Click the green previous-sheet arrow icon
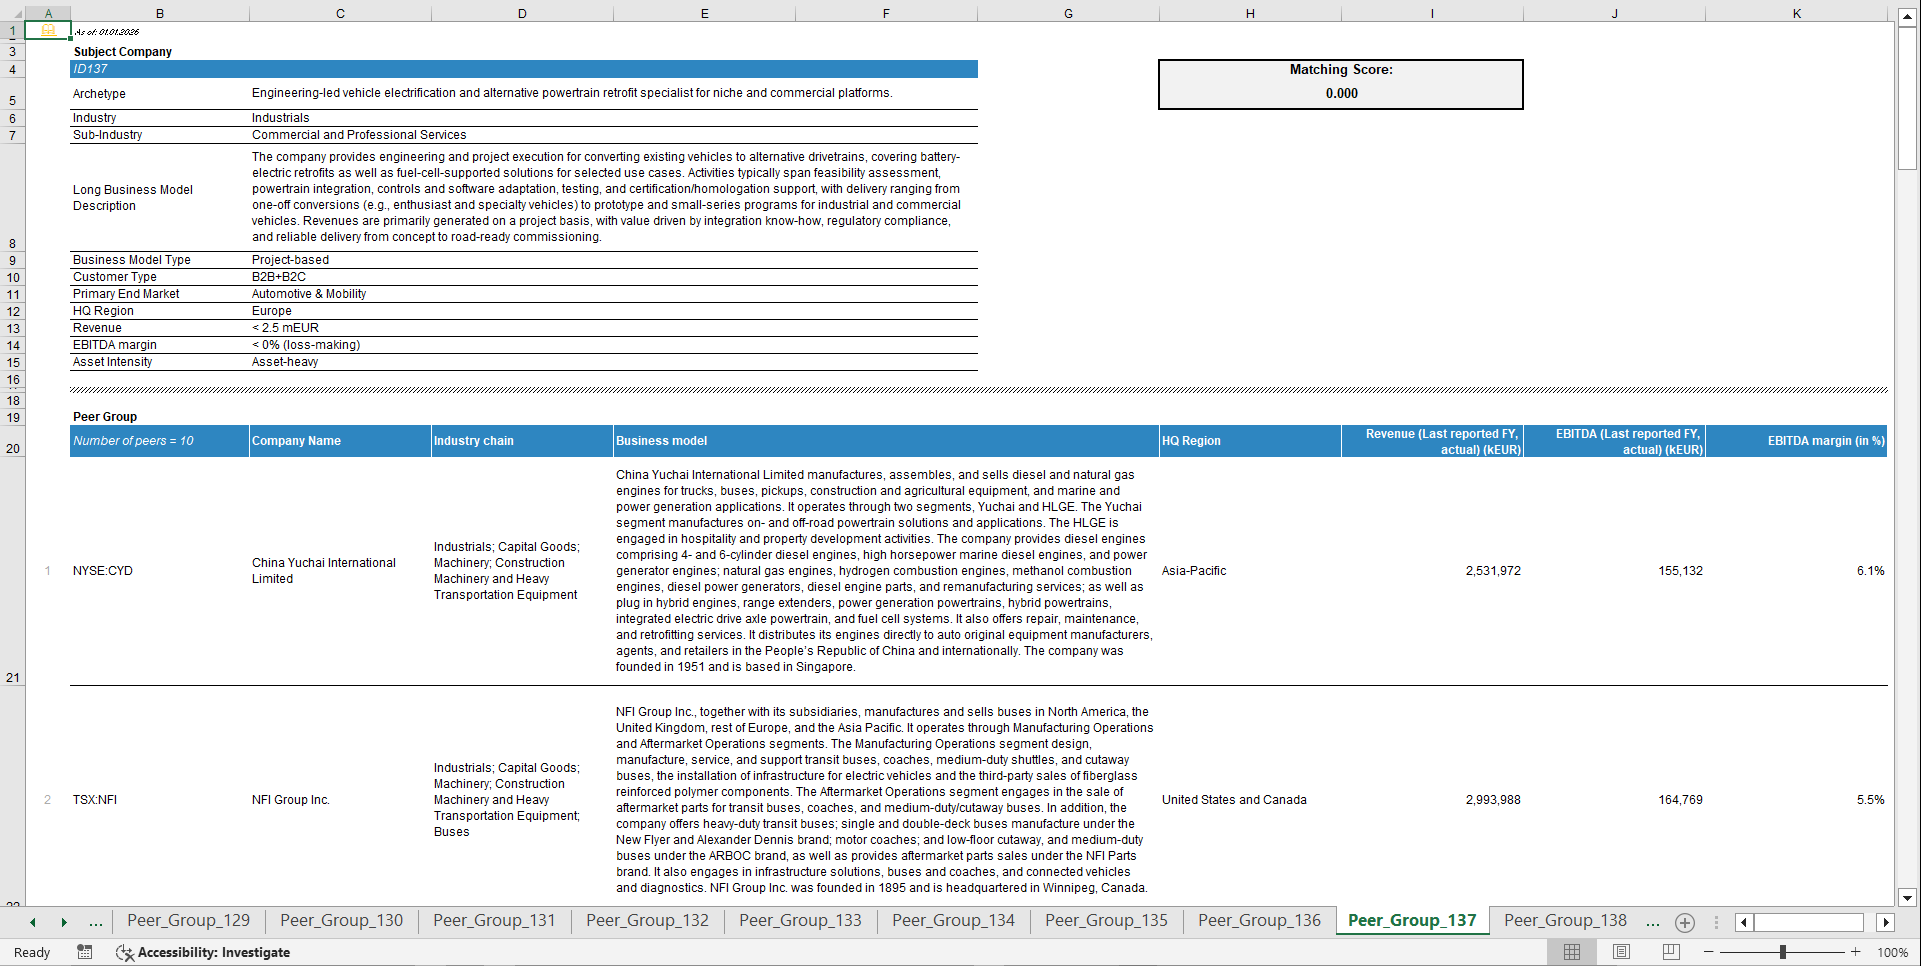The height and width of the screenshot is (966, 1921). point(31,922)
